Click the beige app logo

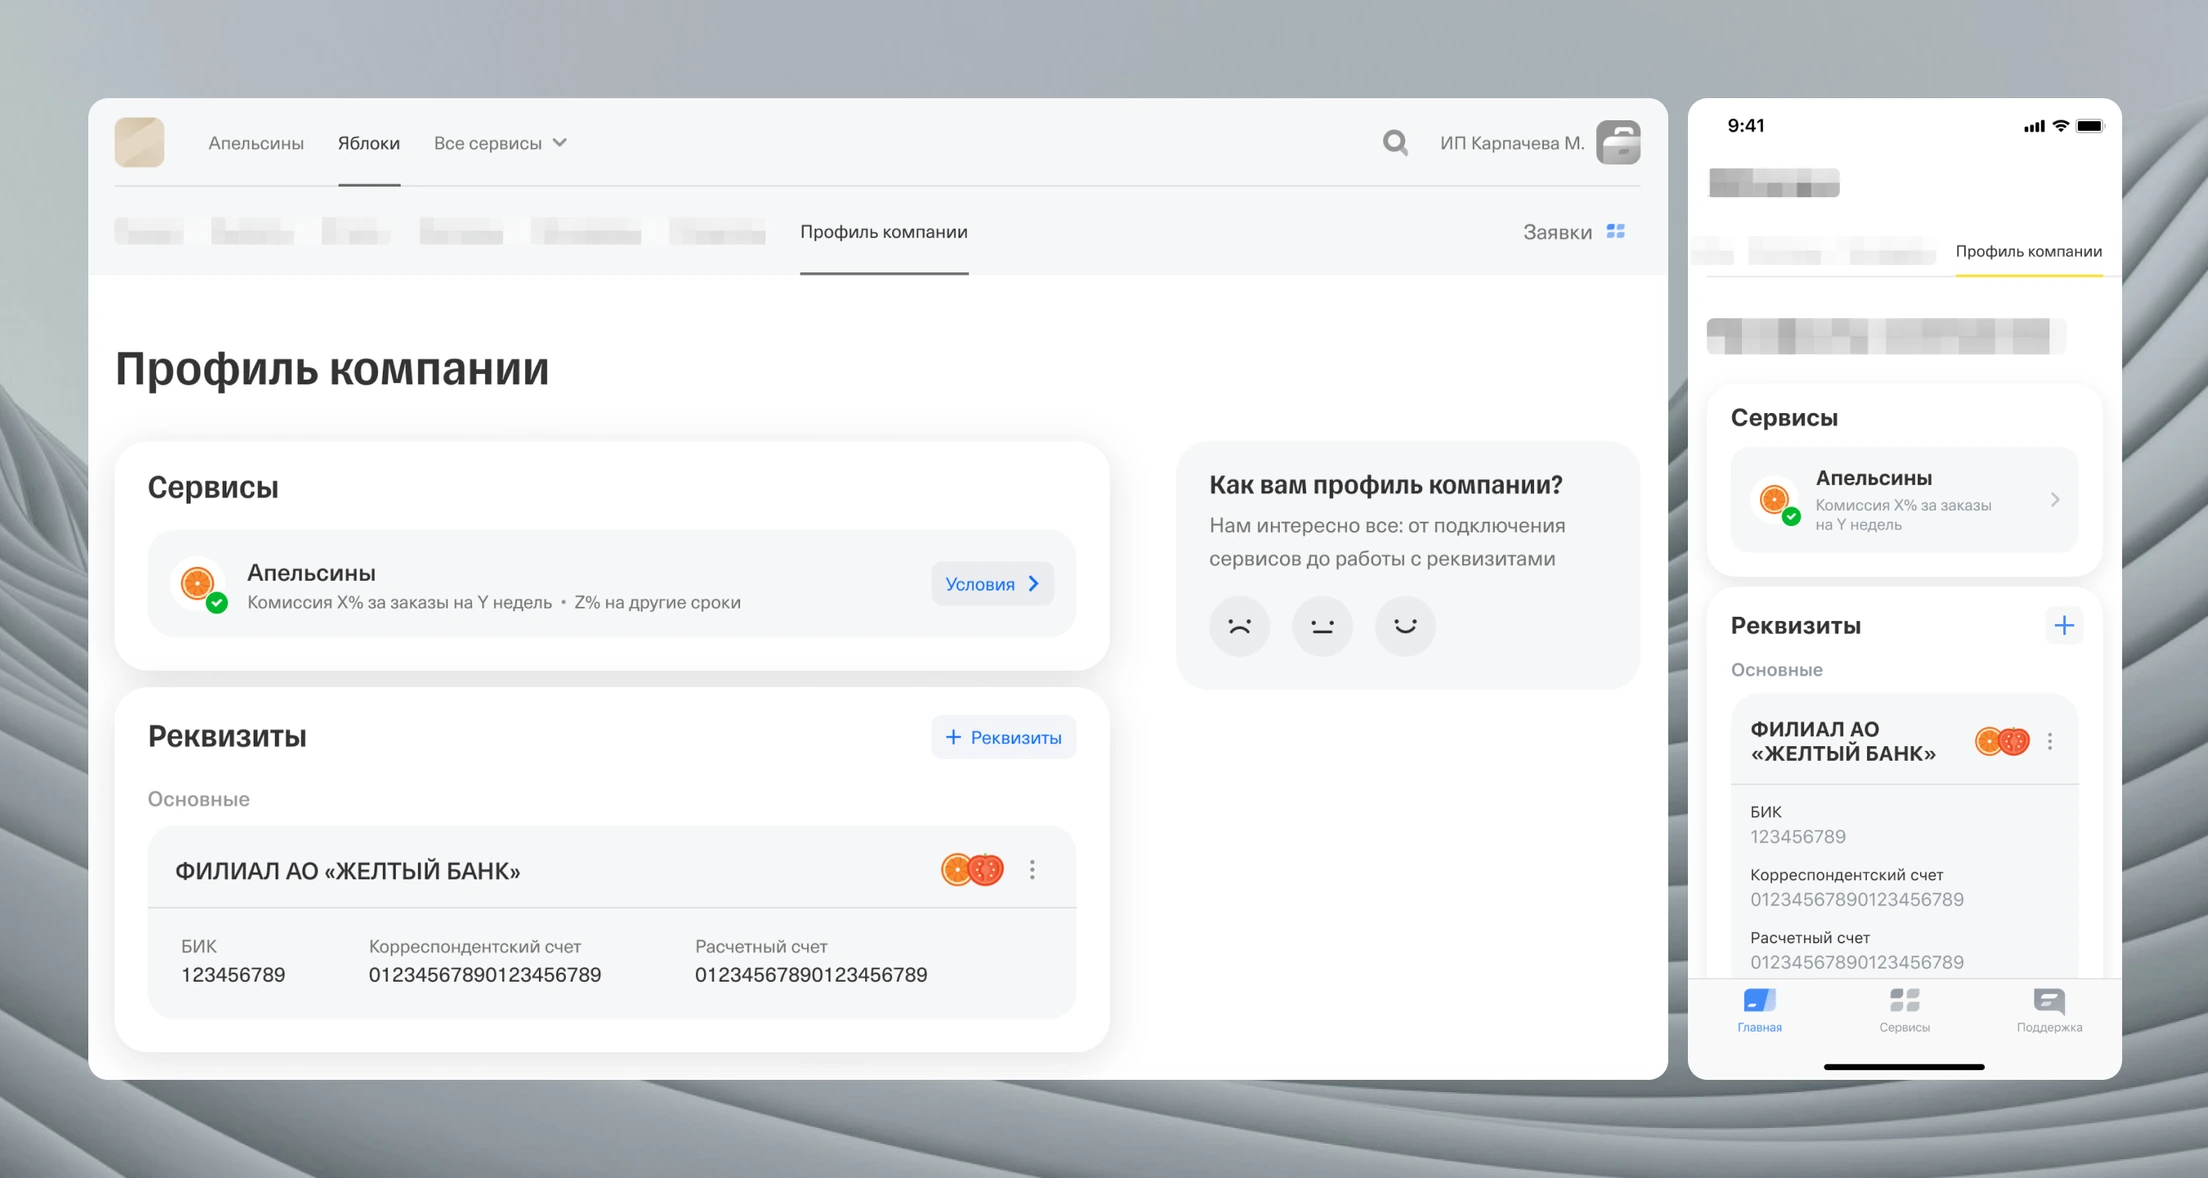[139, 142]
